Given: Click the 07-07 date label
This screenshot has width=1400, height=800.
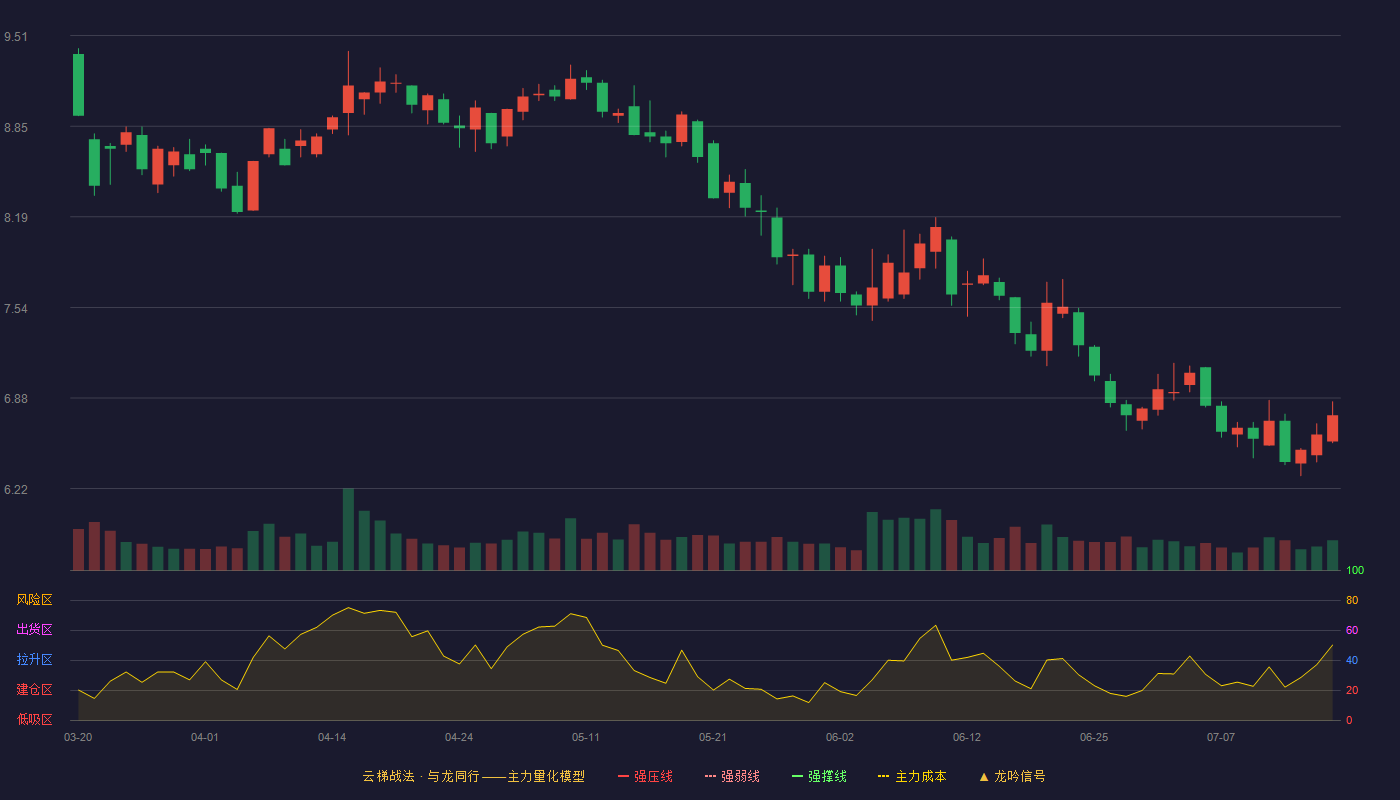Looking at the screenshot, I should click(x=1221, y=737).
